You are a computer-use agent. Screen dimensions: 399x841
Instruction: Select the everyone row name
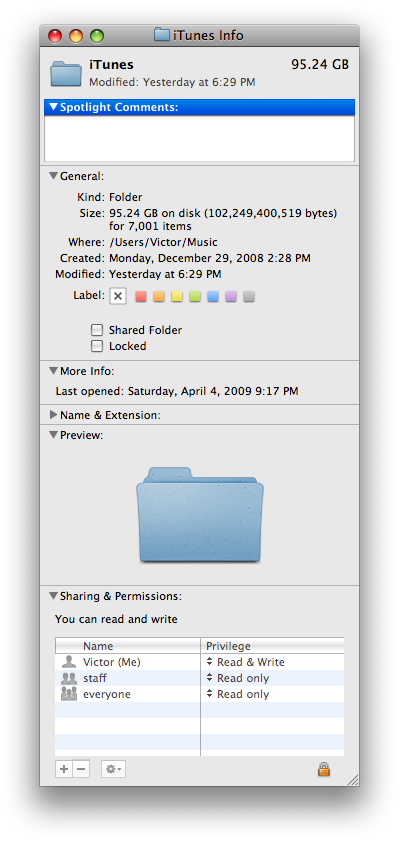click(107, 694)
